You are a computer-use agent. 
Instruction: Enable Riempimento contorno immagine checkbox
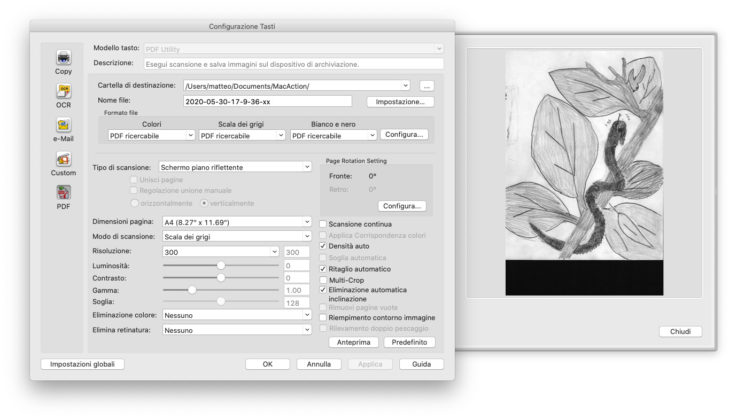point(323,318)
